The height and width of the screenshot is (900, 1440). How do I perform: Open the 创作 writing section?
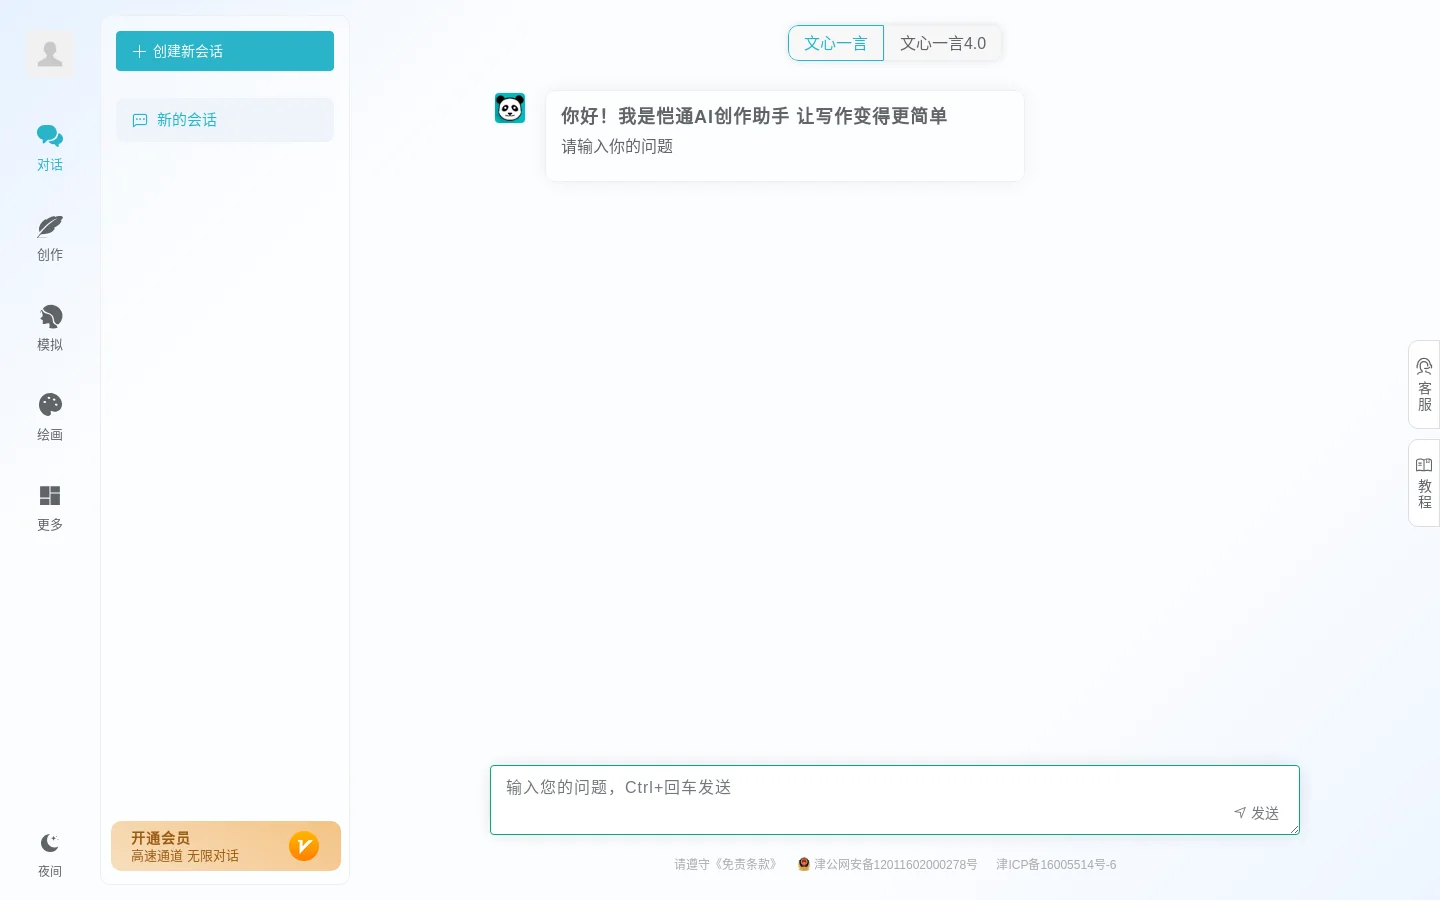tap(50, 237)
